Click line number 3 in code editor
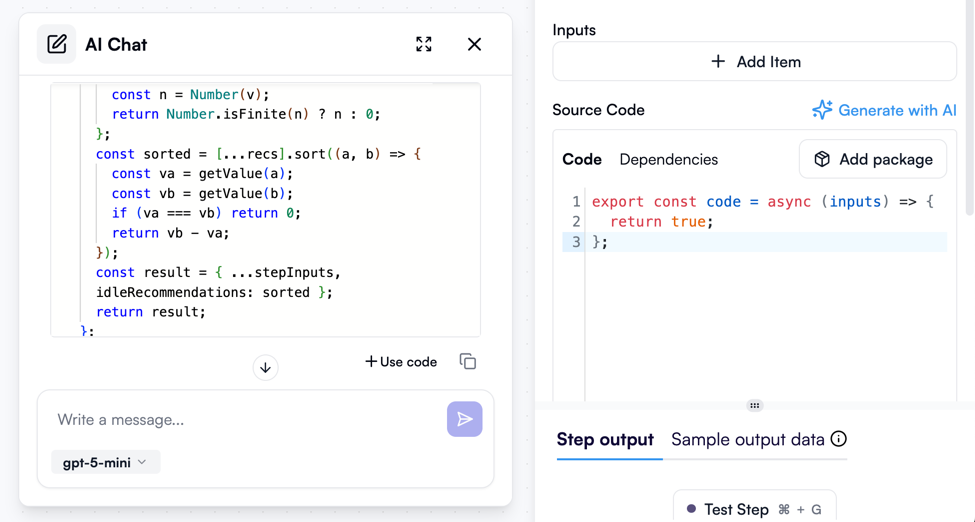The width and height of the screenshot is (975, 522). coord(576,241)
